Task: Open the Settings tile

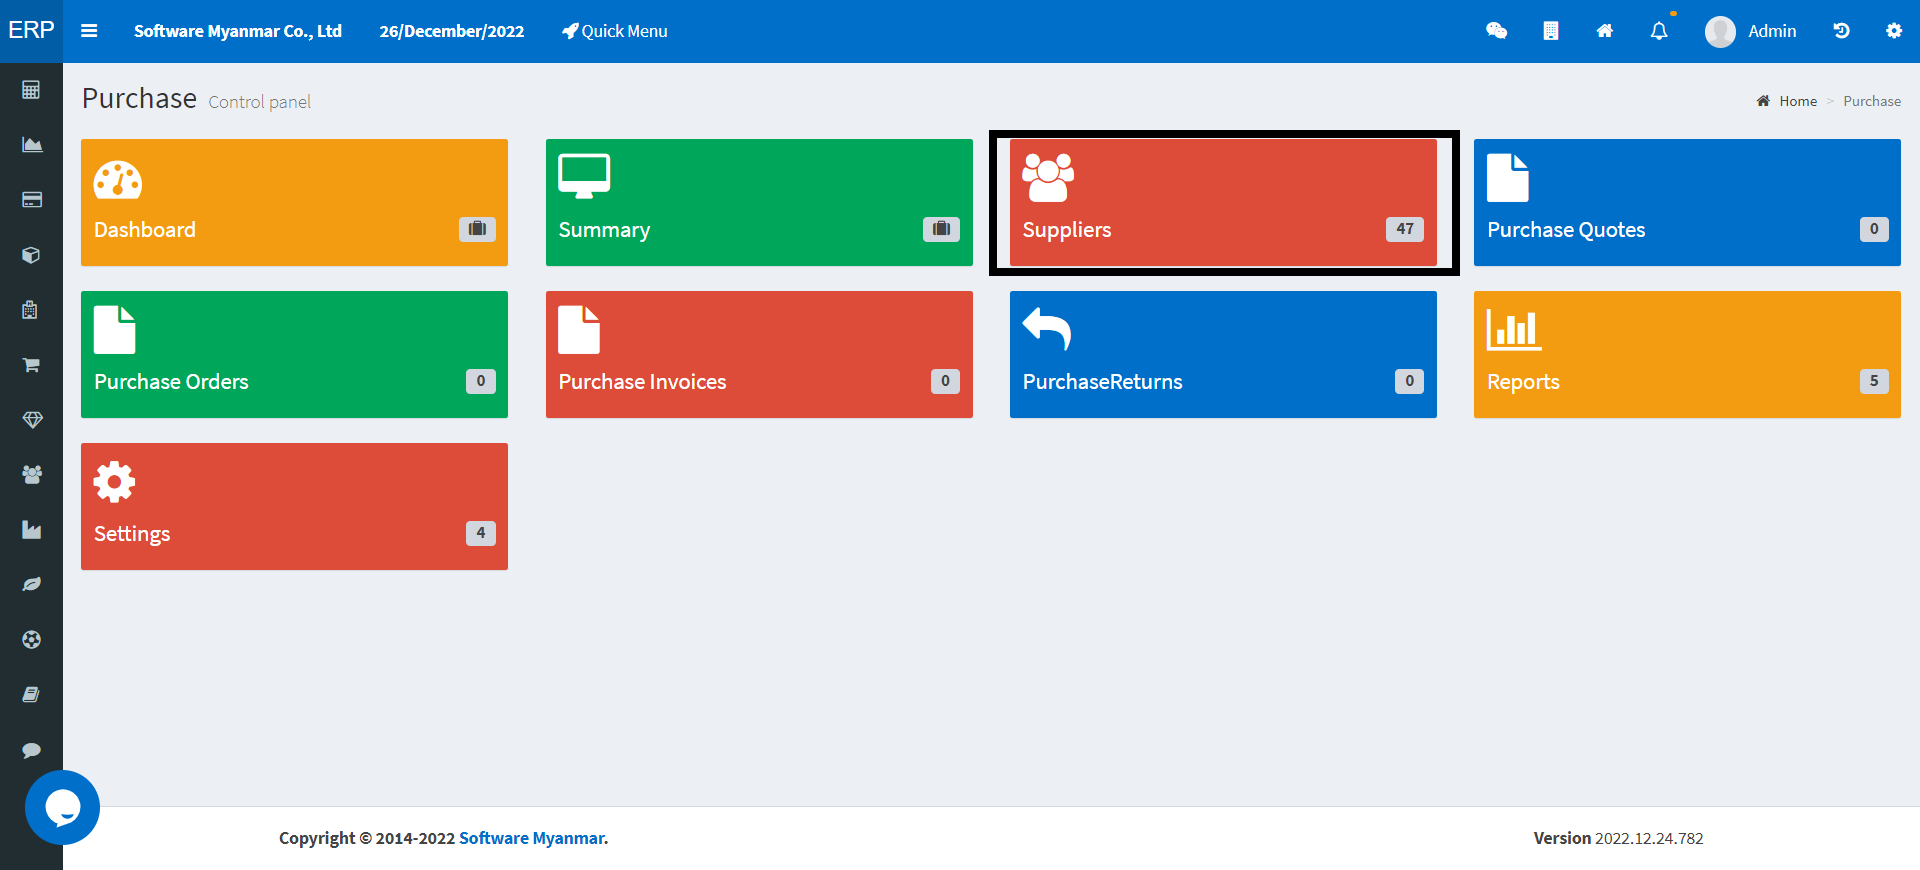Action: tap(294, 506)
